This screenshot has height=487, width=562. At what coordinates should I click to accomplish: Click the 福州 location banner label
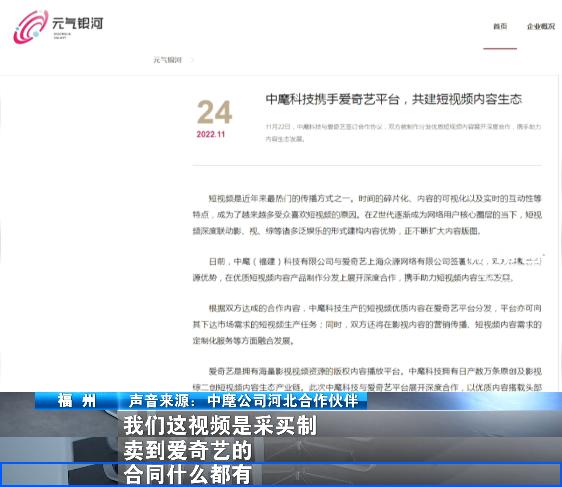(76, 401)
